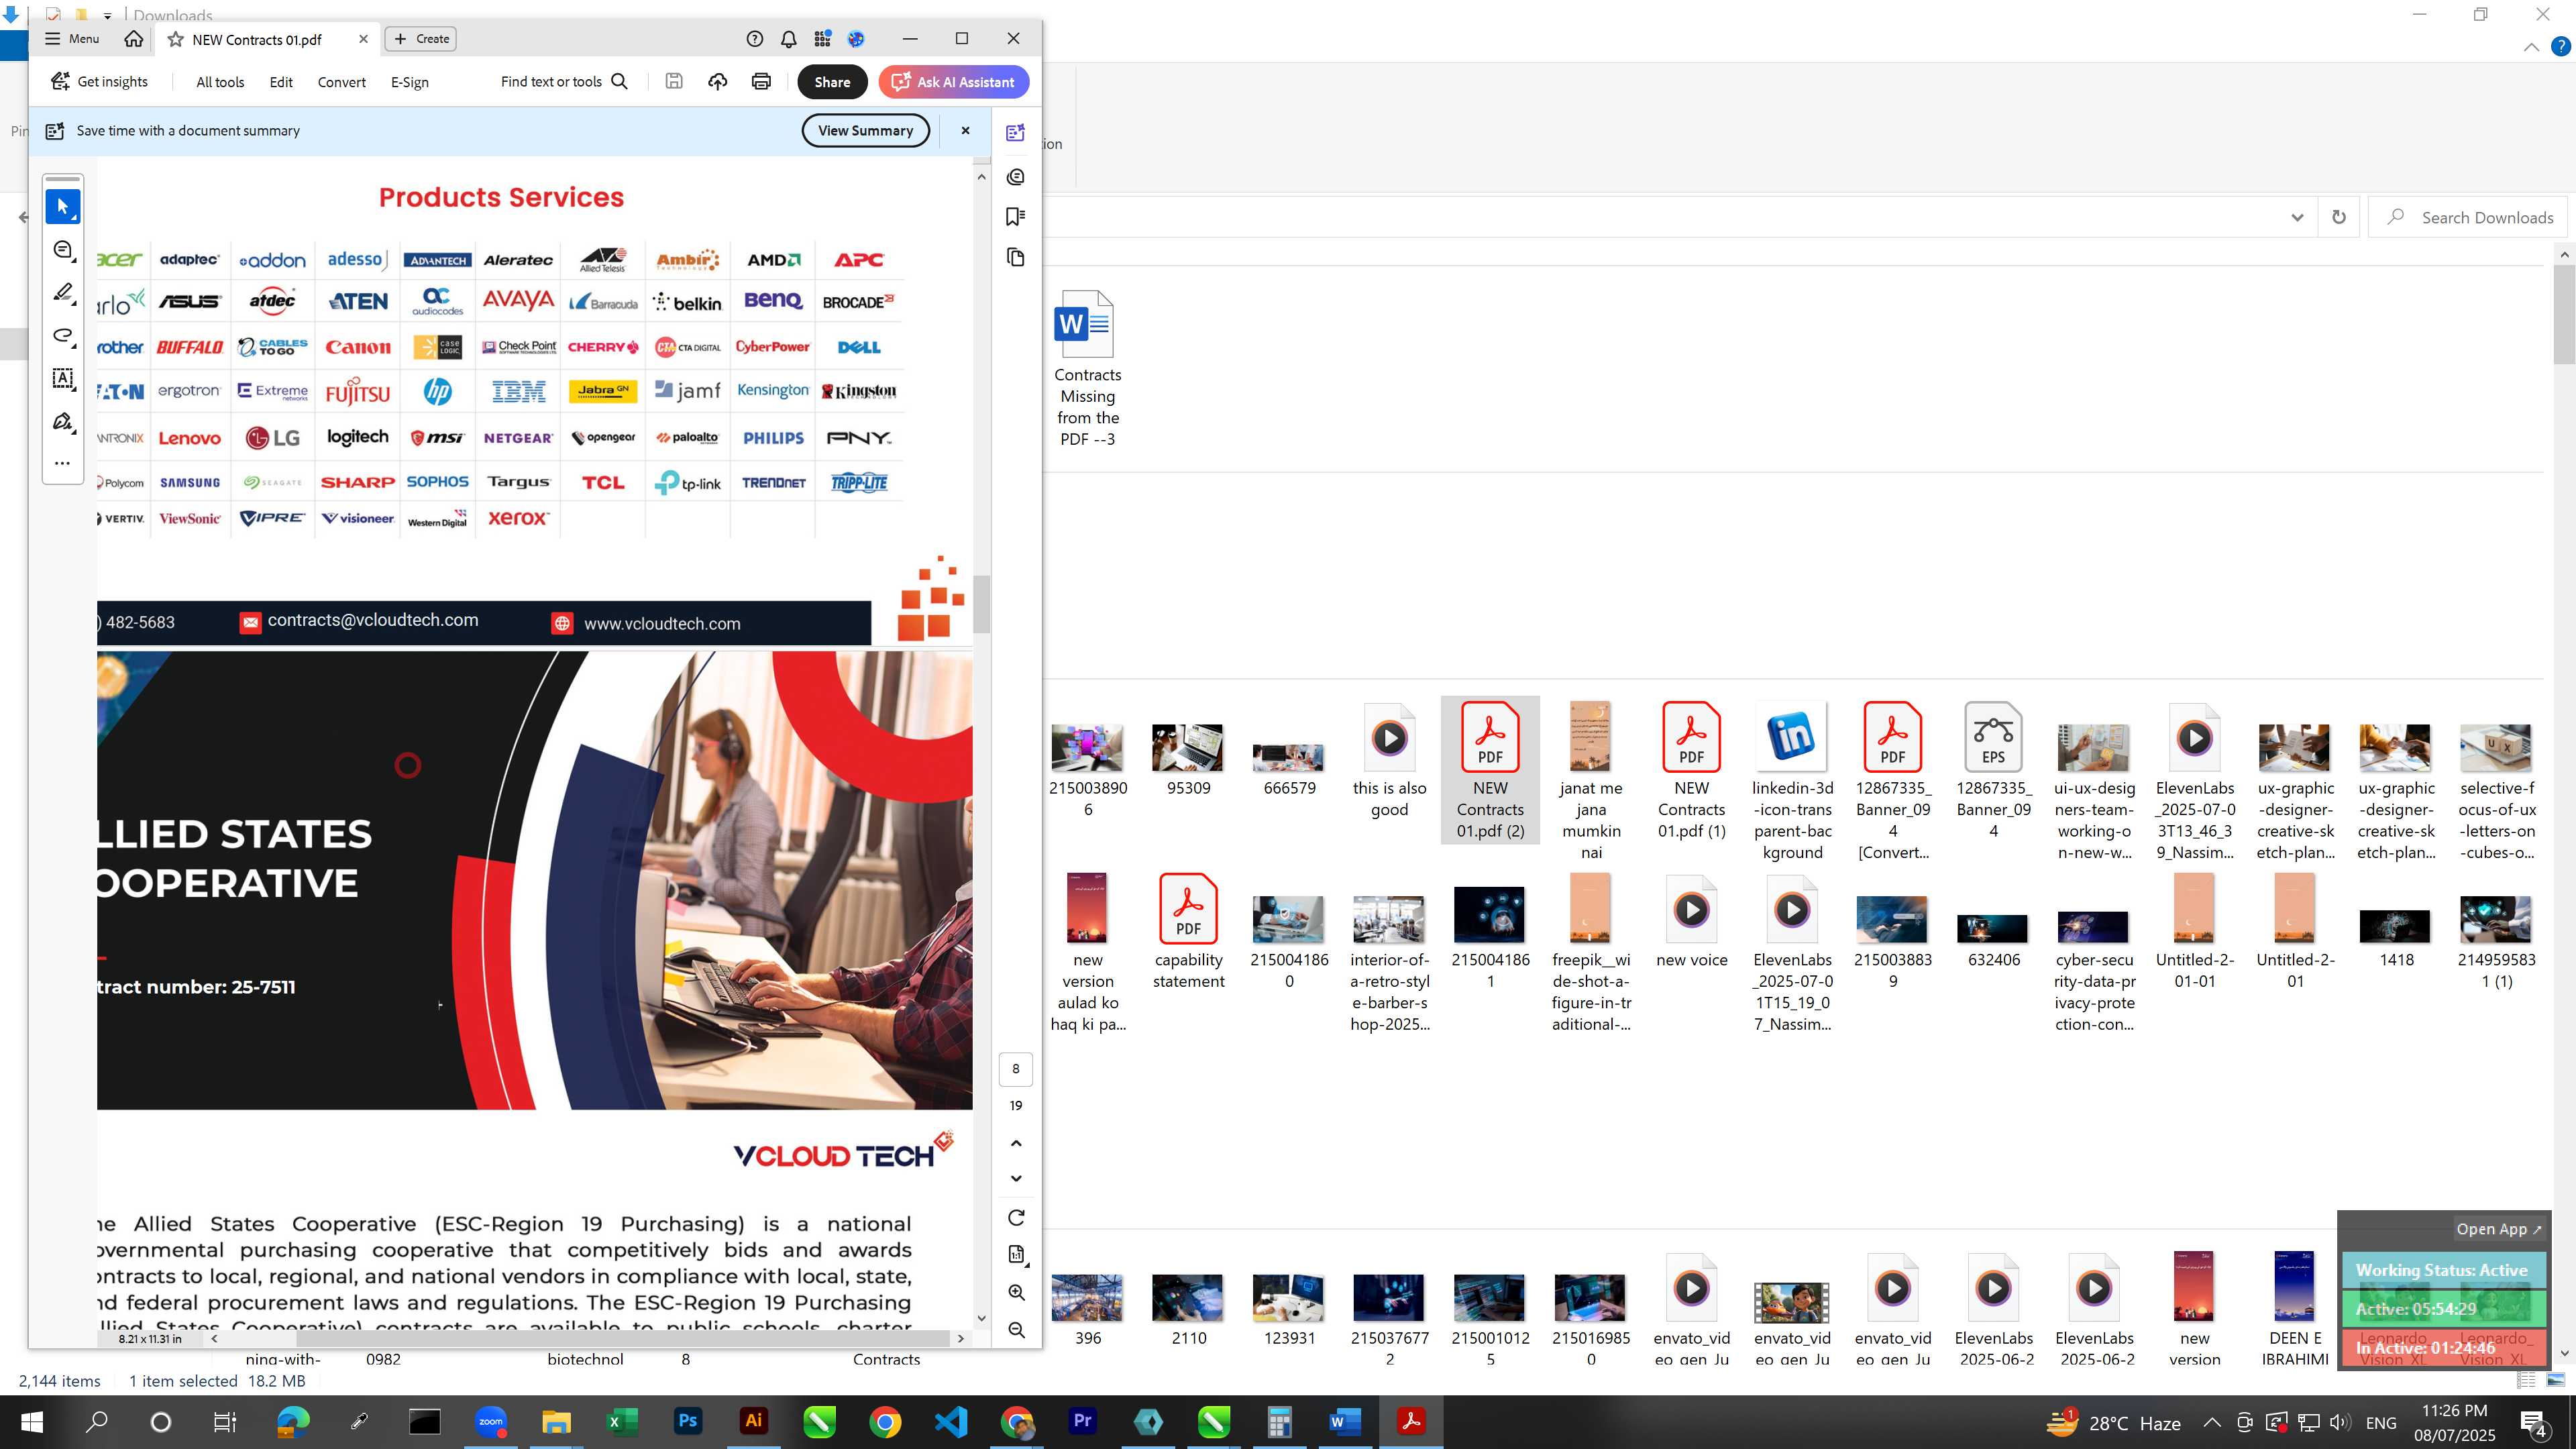Open the Edit tool
This screenshot has width=2576, height=1449.
(281, 82)
